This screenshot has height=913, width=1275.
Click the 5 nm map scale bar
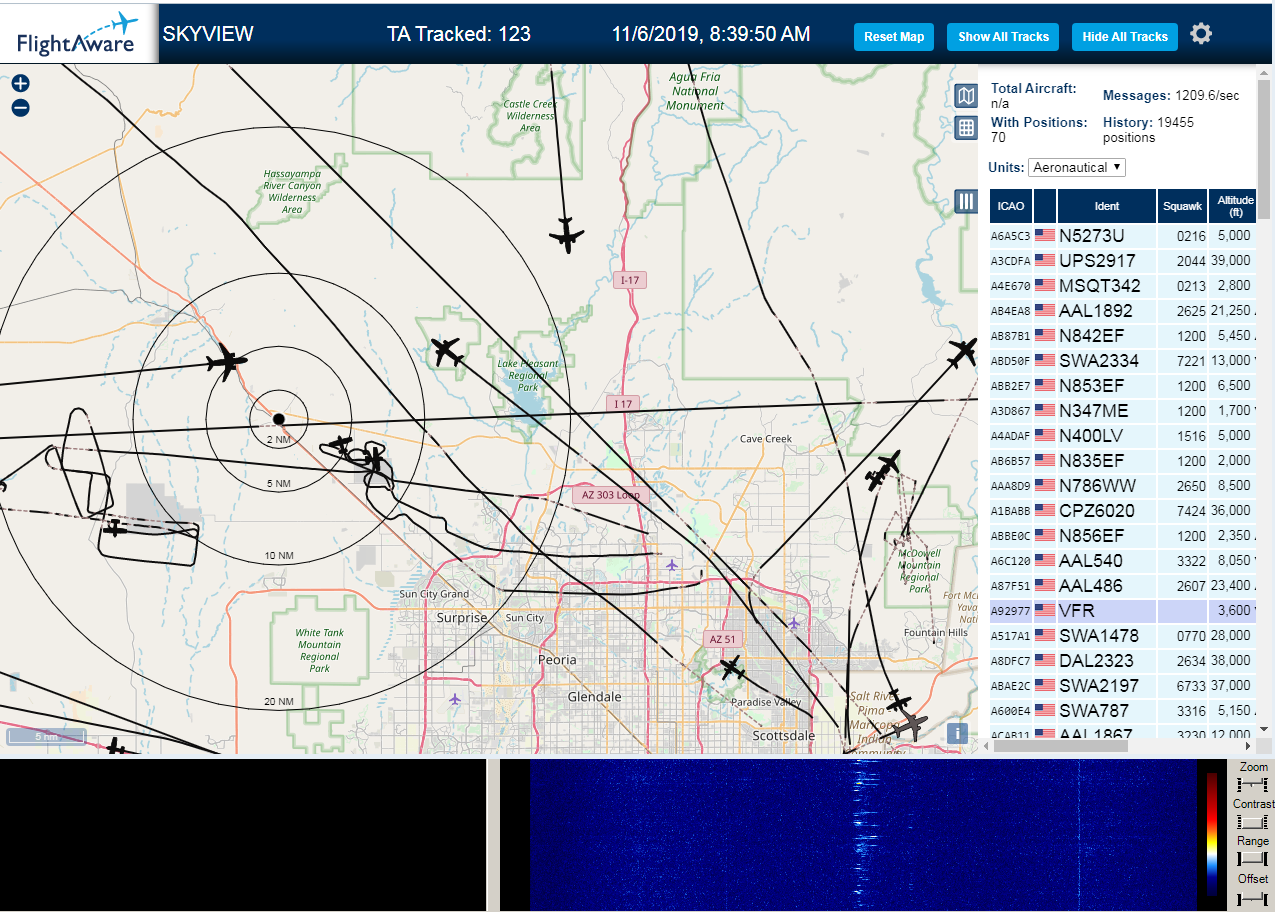pyautogui.click(x=46, y=737)
